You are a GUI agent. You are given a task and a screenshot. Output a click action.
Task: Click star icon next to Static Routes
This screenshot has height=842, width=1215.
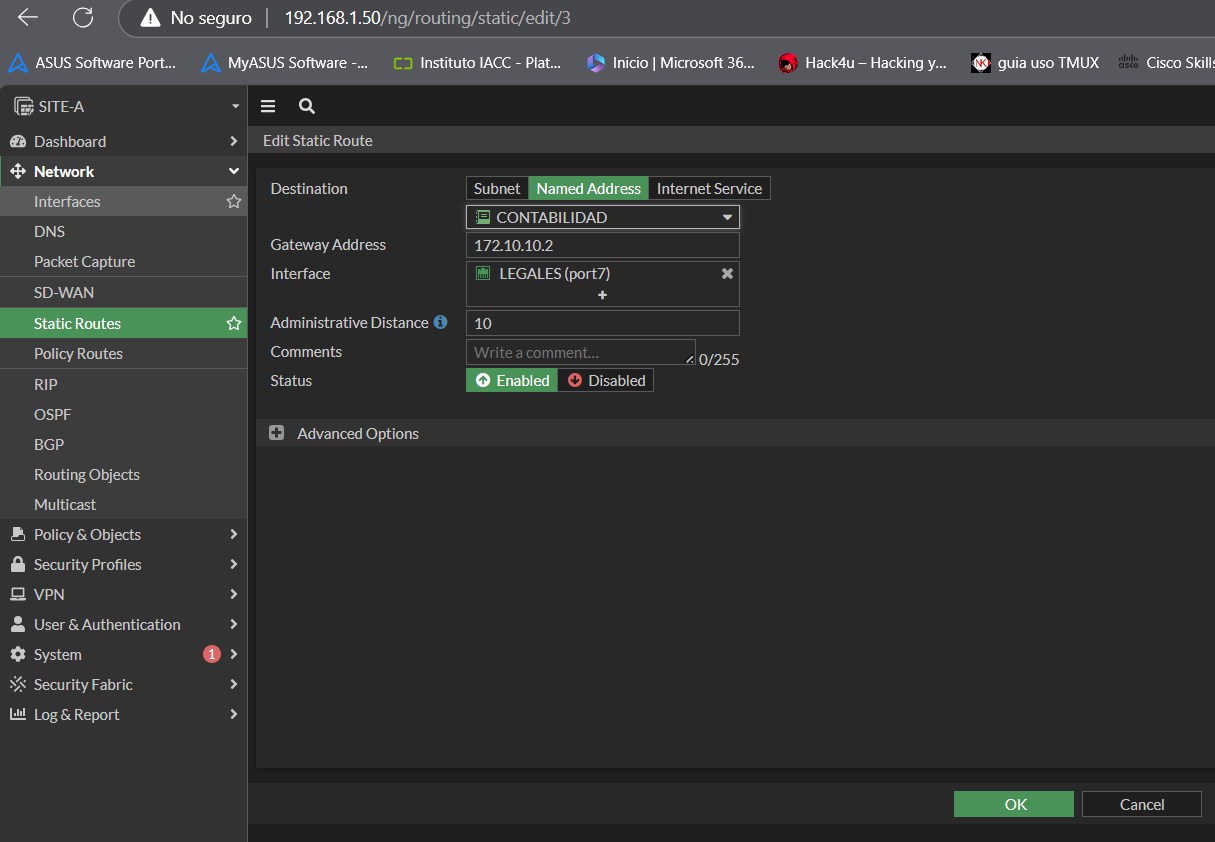click(234, 323)
